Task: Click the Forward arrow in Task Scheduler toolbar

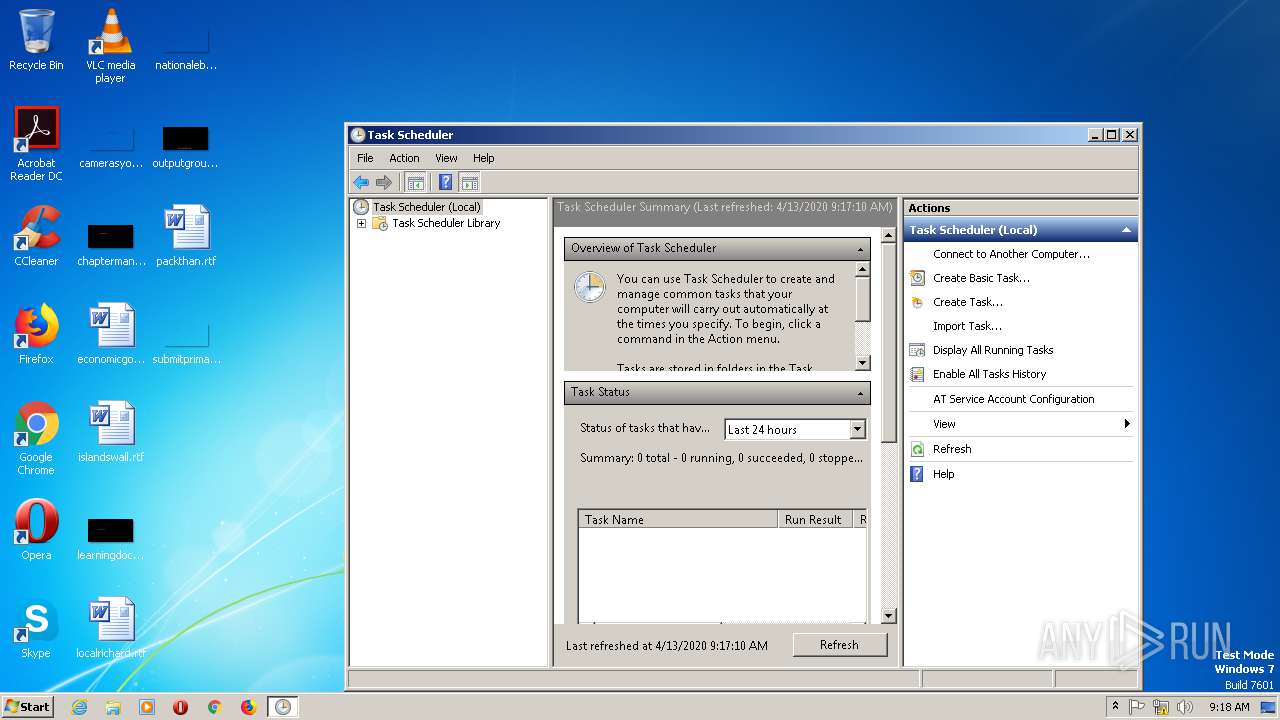Action: tap(384, 182)
